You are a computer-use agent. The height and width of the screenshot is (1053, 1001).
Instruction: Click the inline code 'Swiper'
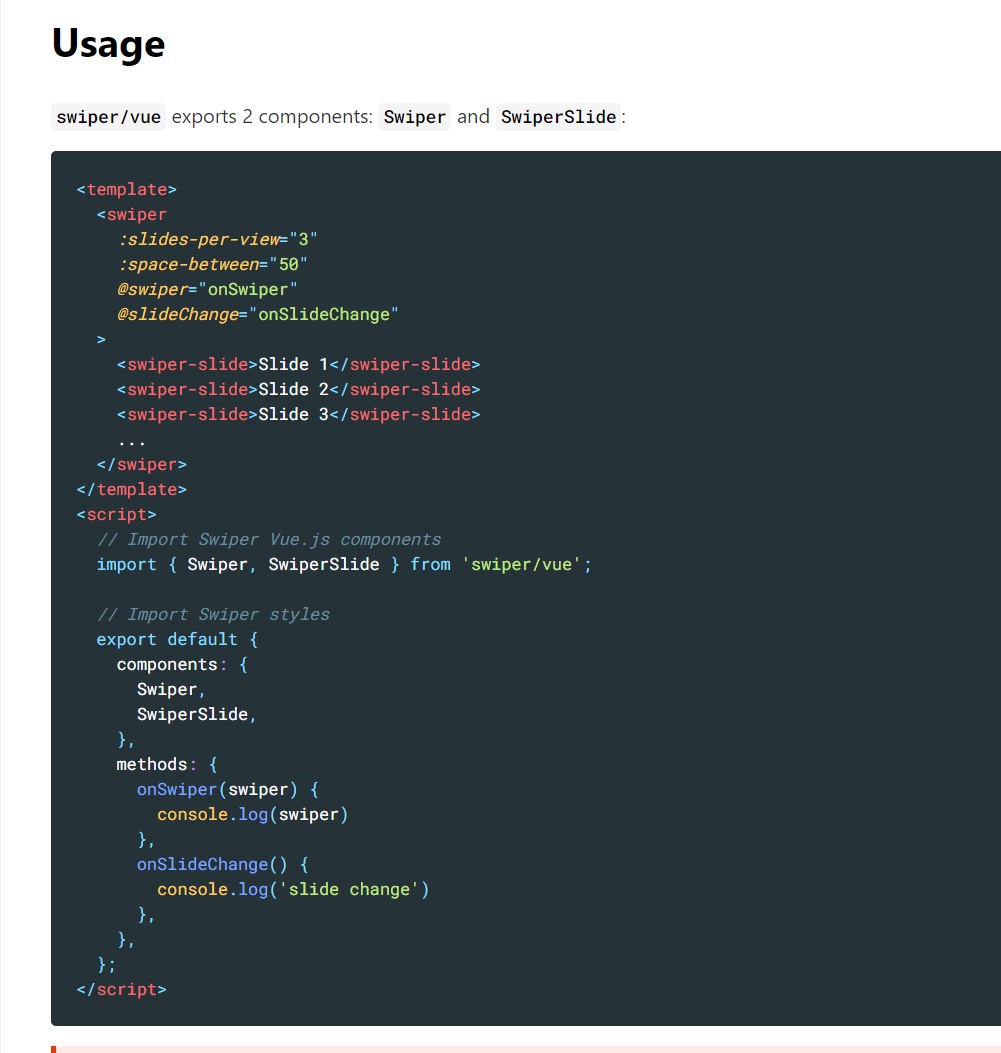[x=414, y=117]
